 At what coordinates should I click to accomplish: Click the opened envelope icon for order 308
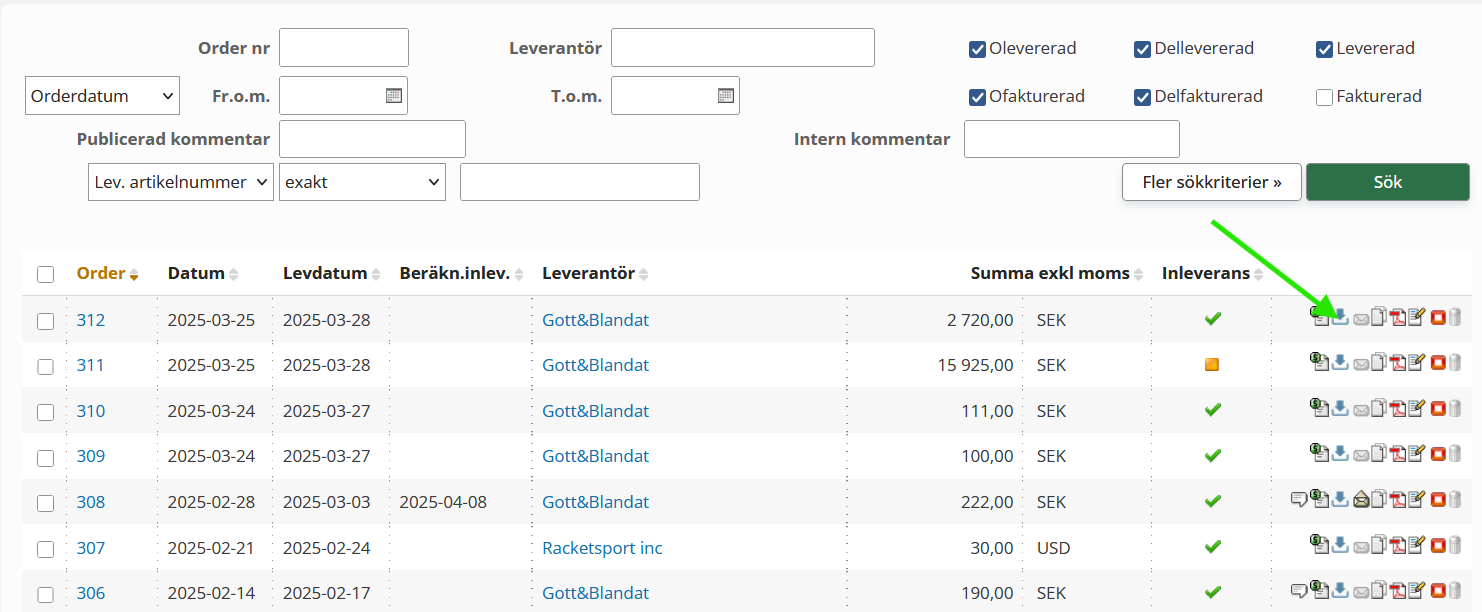click(x=1360, y=500)
